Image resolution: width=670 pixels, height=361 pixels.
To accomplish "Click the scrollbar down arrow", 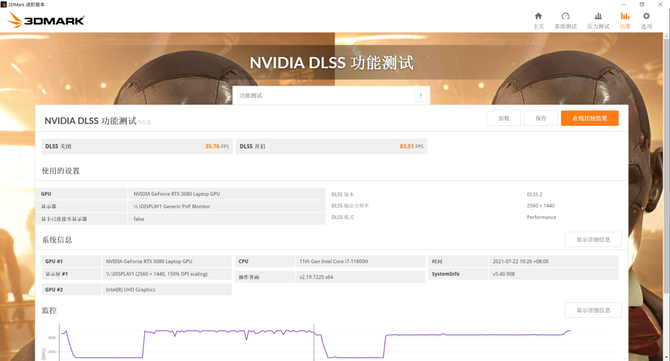I will tap(666, 357).
